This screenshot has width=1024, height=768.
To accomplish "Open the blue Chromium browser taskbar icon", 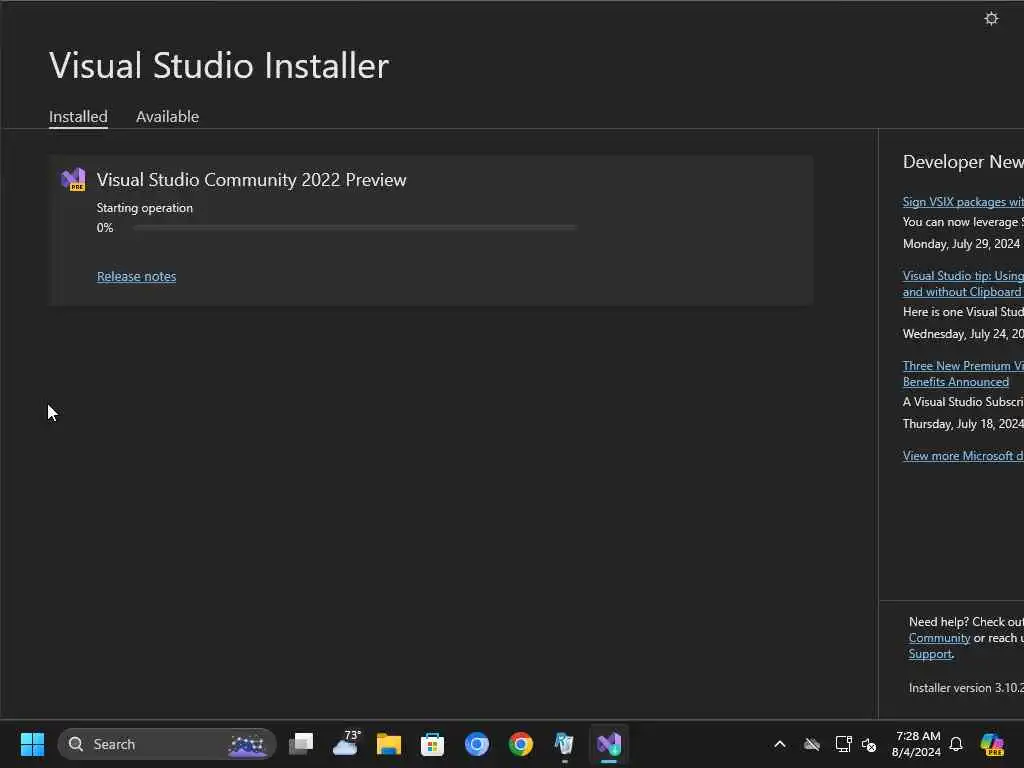I will pyautogui.click(x=477, y=744).
